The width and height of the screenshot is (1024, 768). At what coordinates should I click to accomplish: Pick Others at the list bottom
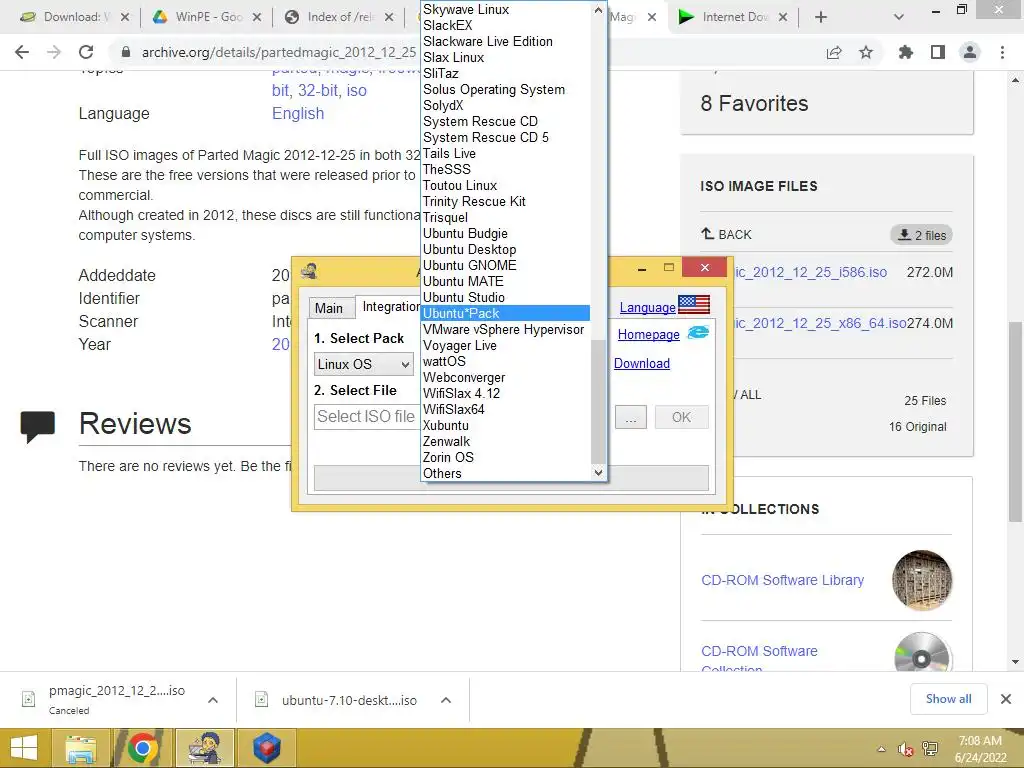pyautogui.click(x=505, y=473)
